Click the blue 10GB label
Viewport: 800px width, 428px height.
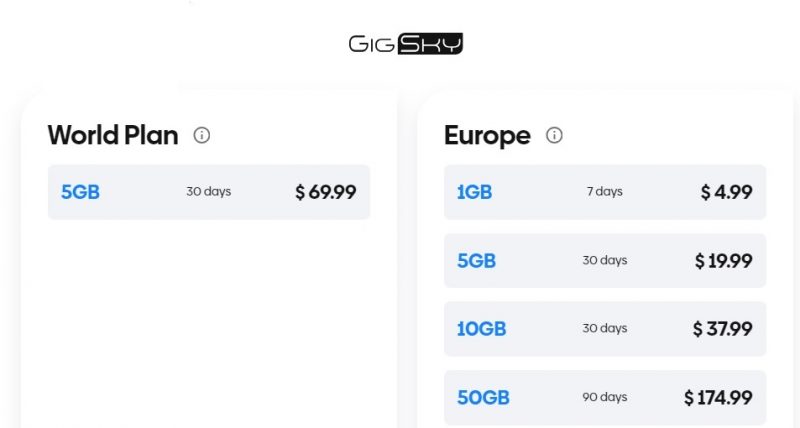[481, 329]
